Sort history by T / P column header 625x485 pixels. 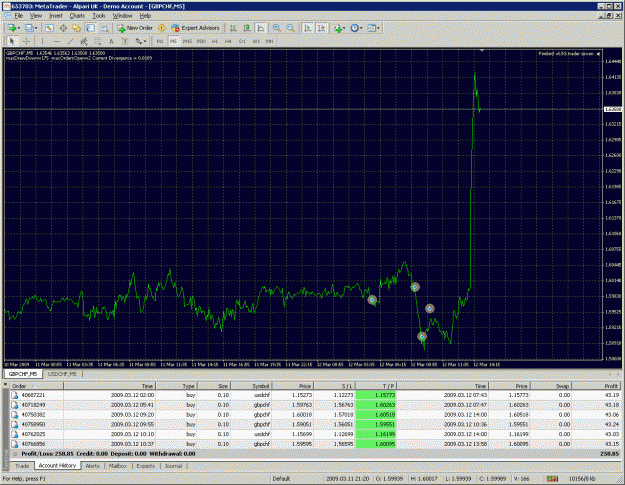(x=376, y=386)
